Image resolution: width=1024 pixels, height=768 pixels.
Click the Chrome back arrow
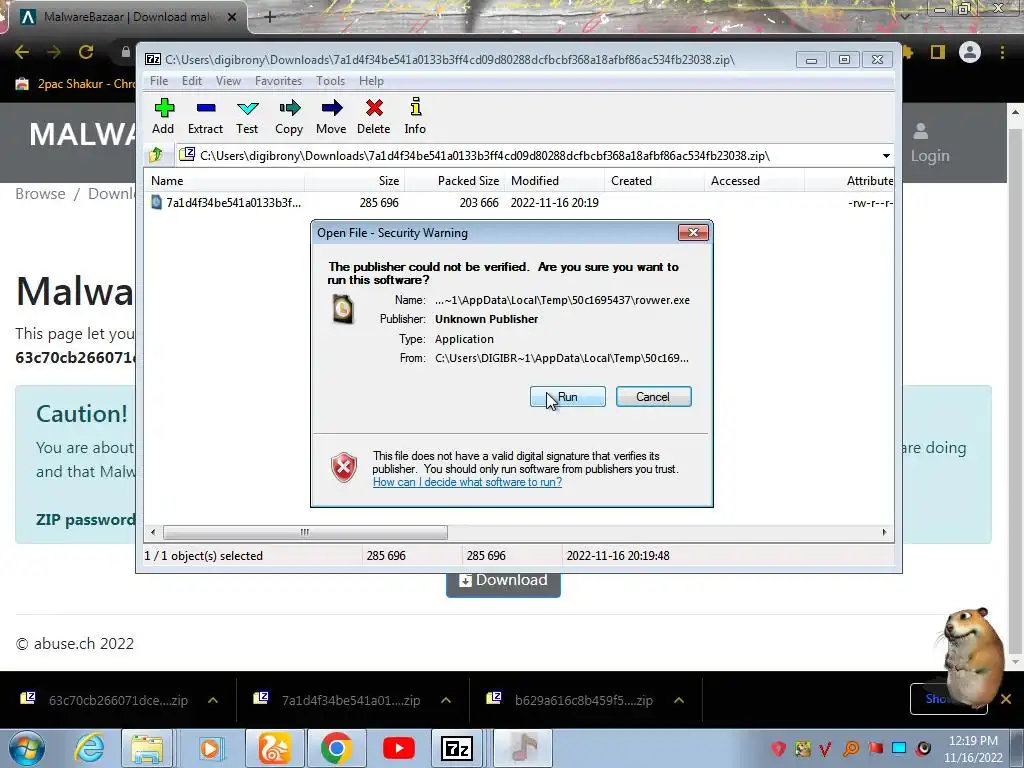pos(22,52)
